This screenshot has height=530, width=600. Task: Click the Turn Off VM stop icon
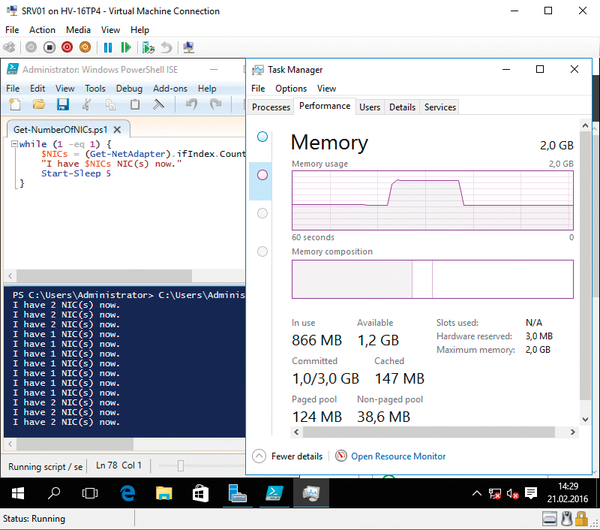49,47
